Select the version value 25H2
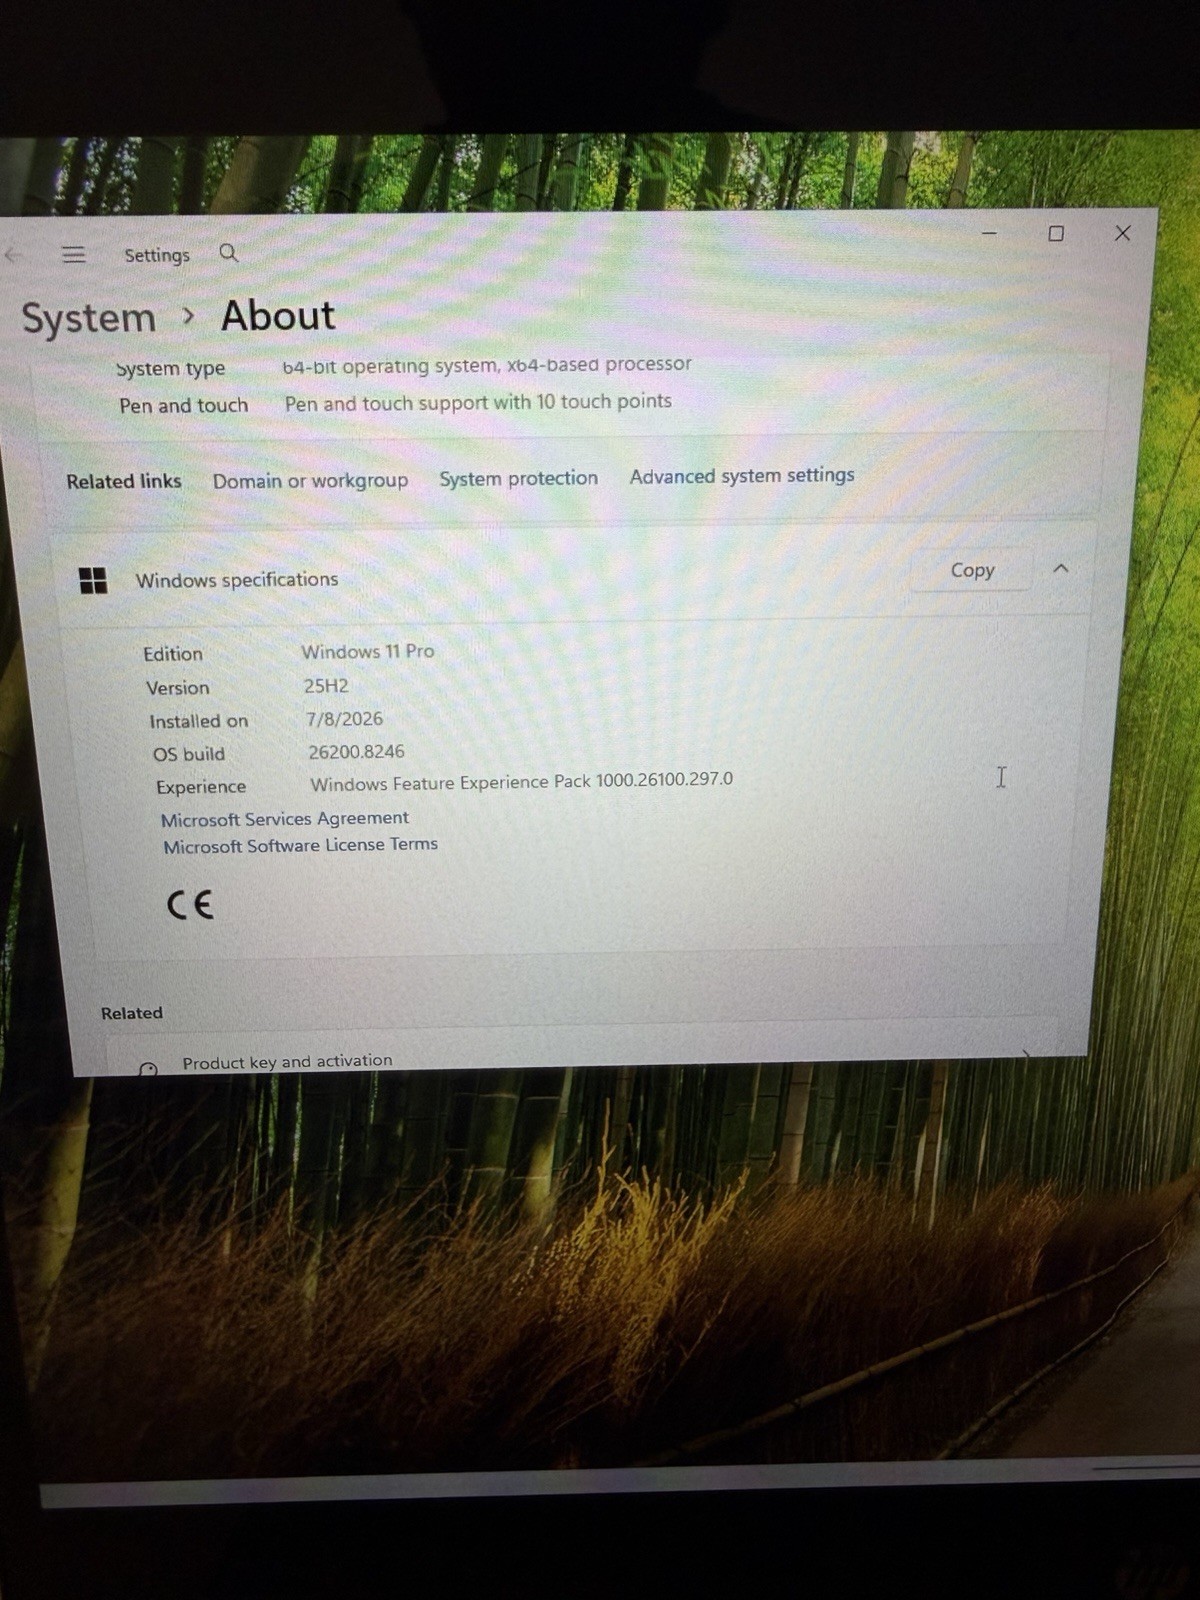 (326, 686)
